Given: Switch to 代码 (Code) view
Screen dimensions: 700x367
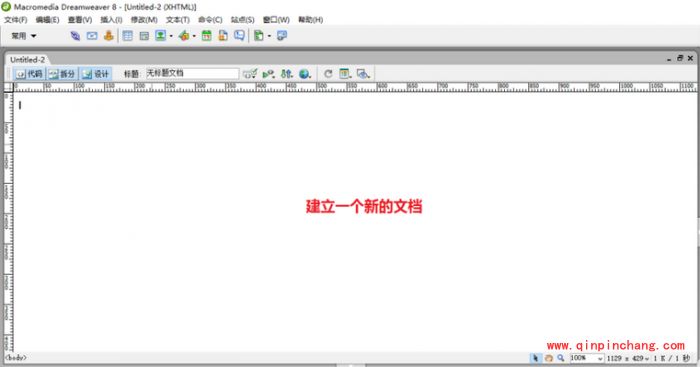Looking at the screenshot, I should pyautogui.click(x=29, y=74).
